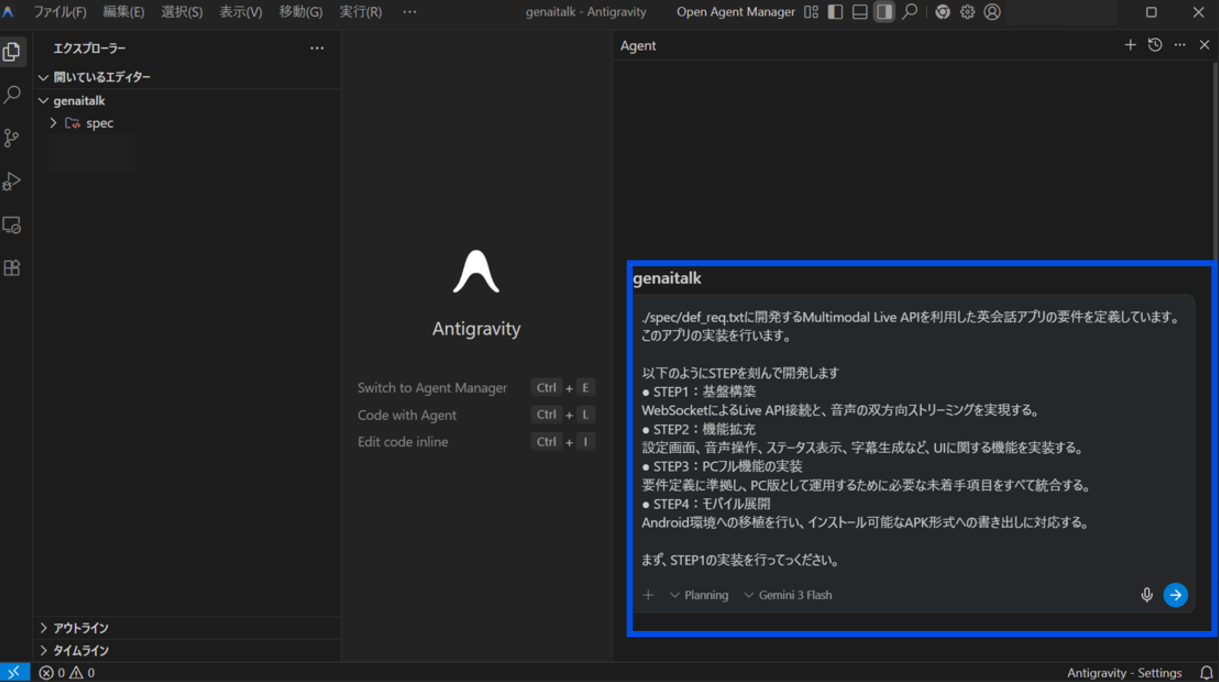The image size is (1219, 682).
Task: Send the prompt with the blue arrow button
Action: point(1176,595)
